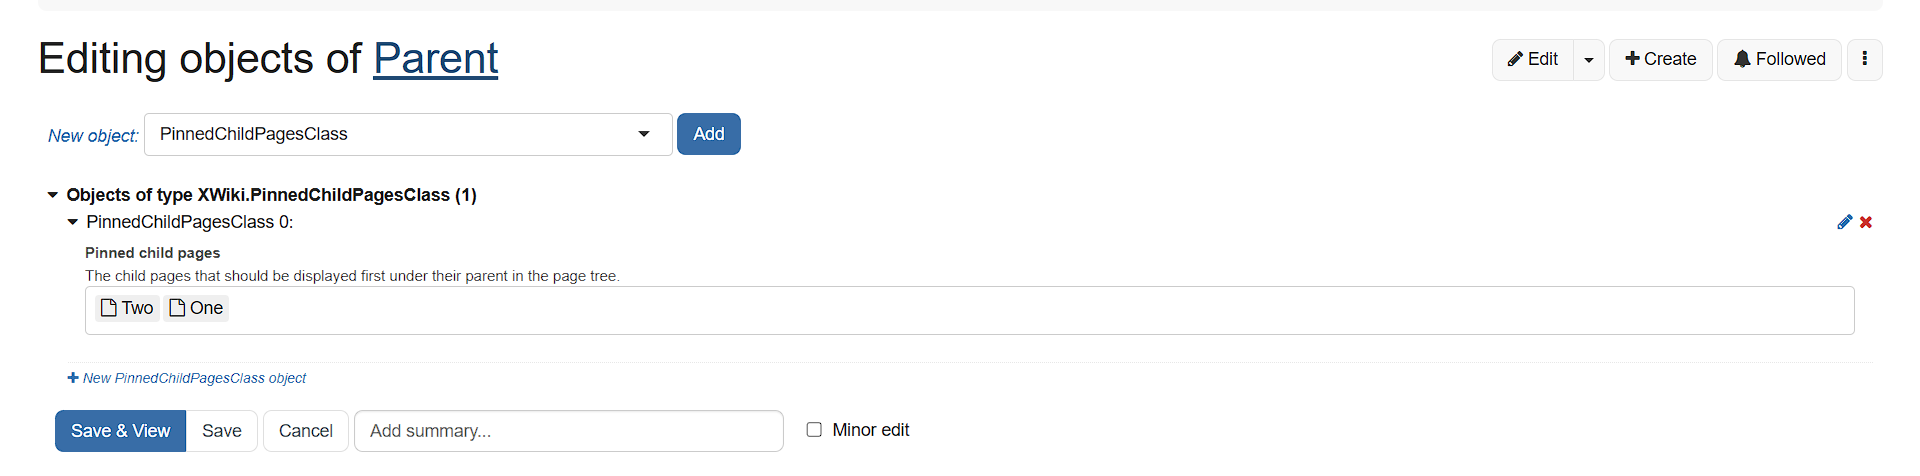The width and height of the screenshot is (1920, 476).
Task: Click the Cancel button
Action: (x=306, y=431)
